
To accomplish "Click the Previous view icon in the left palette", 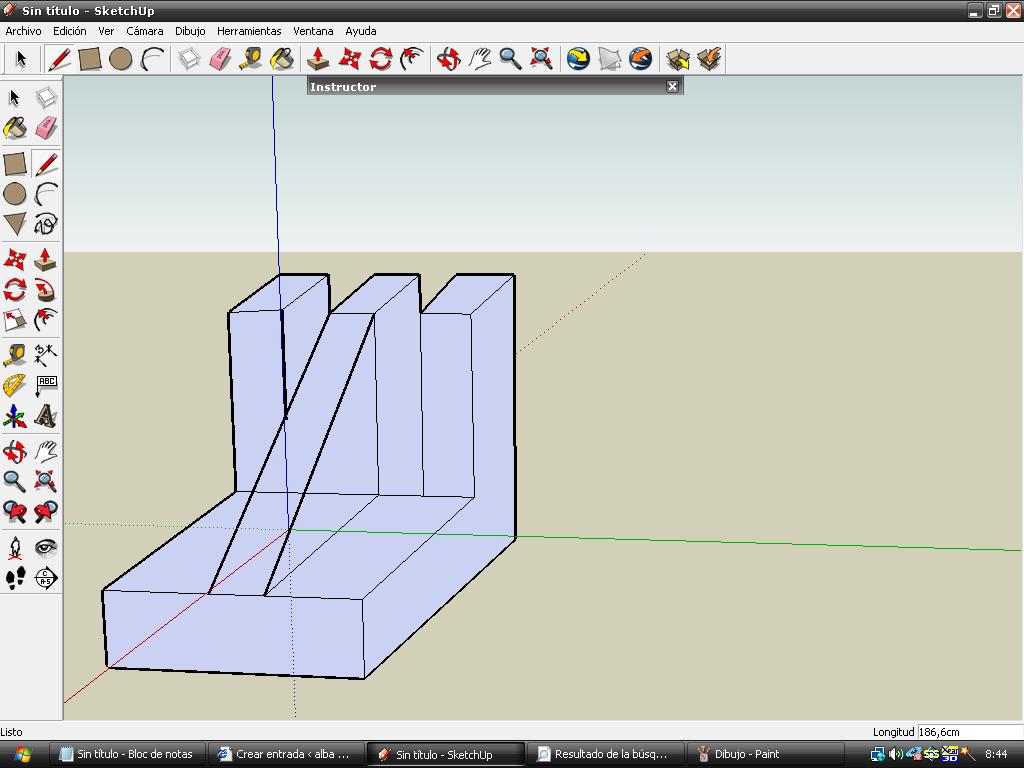I will 14,512.
